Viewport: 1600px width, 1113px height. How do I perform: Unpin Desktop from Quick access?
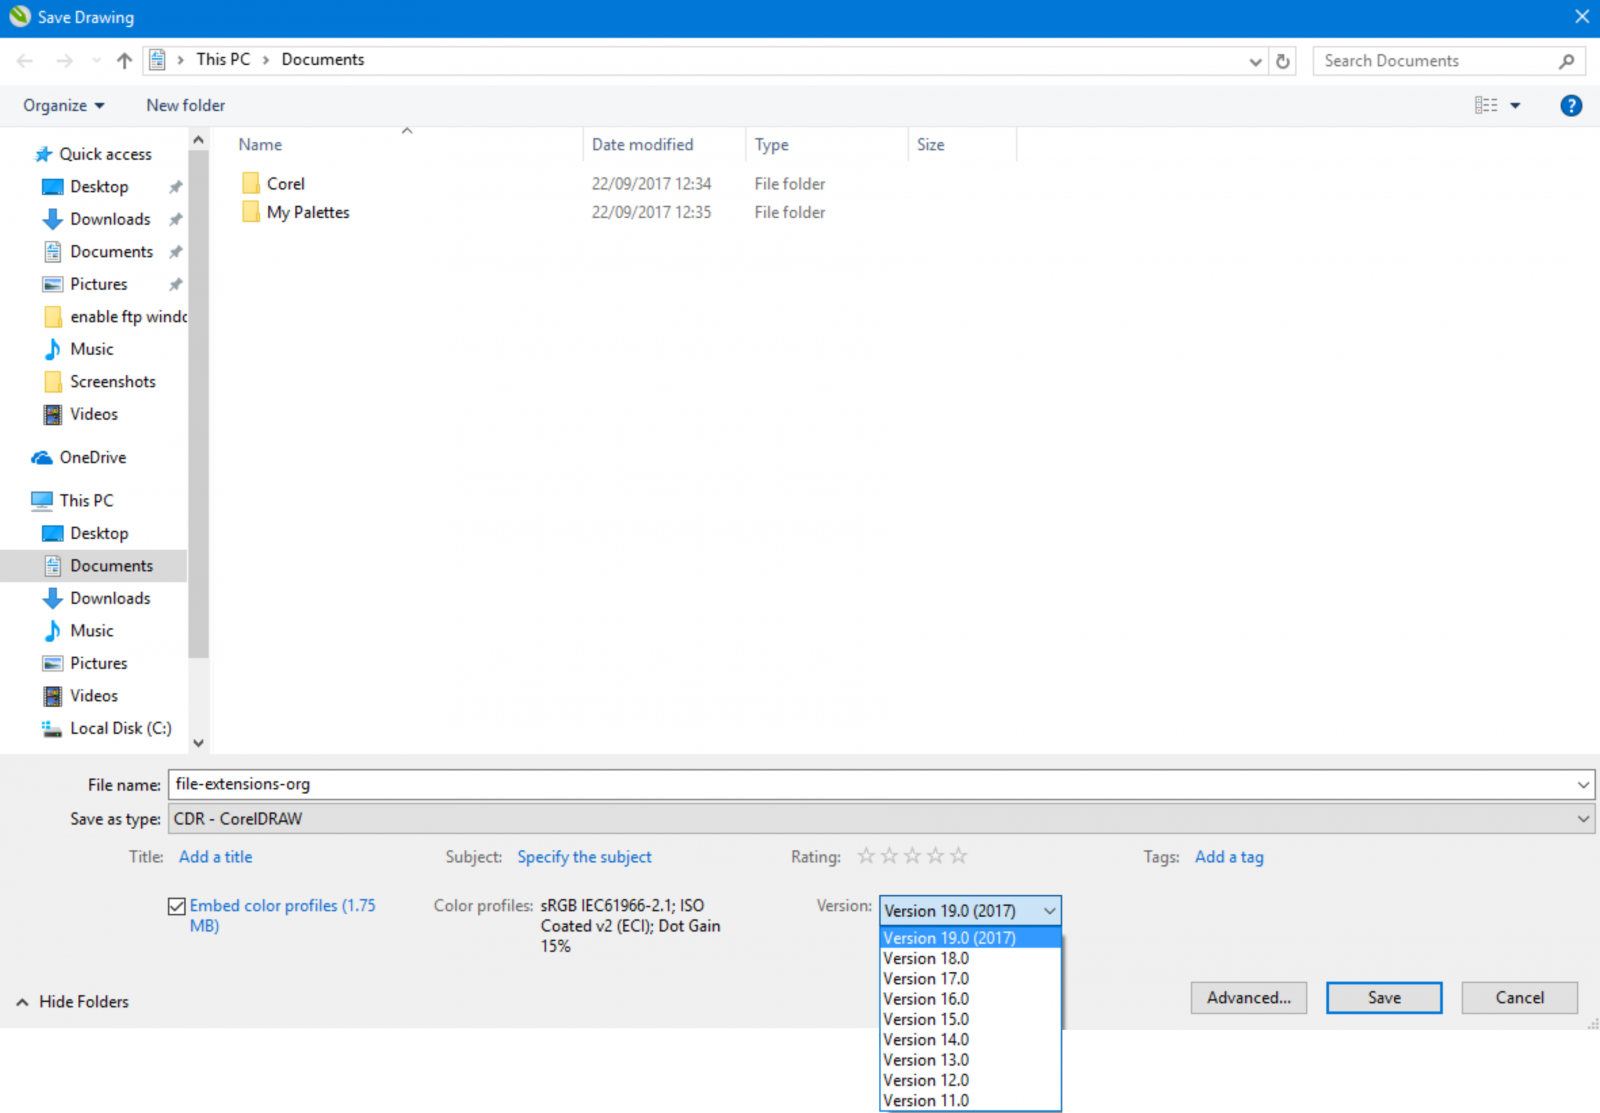(x=175, y=186)
